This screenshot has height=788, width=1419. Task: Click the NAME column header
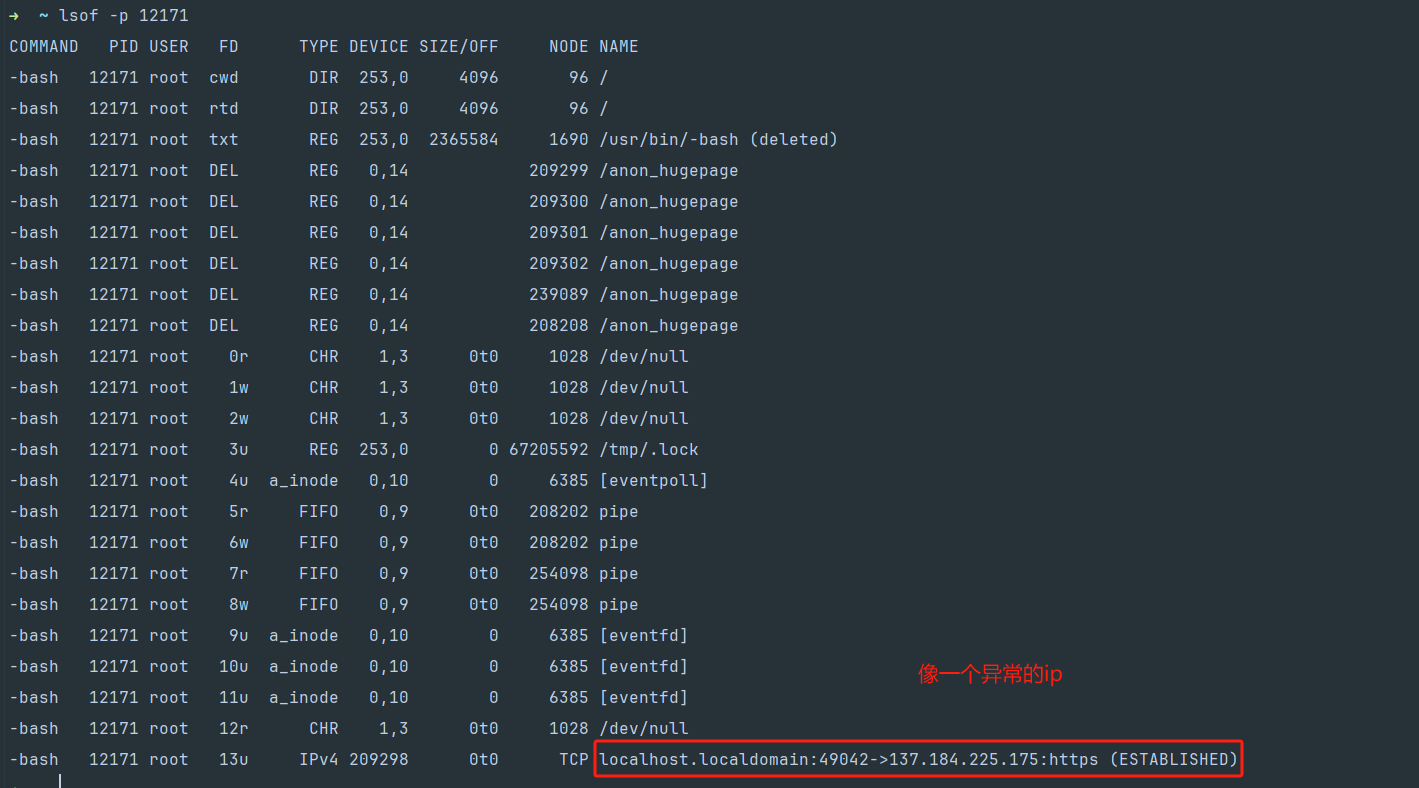[619, 47]
